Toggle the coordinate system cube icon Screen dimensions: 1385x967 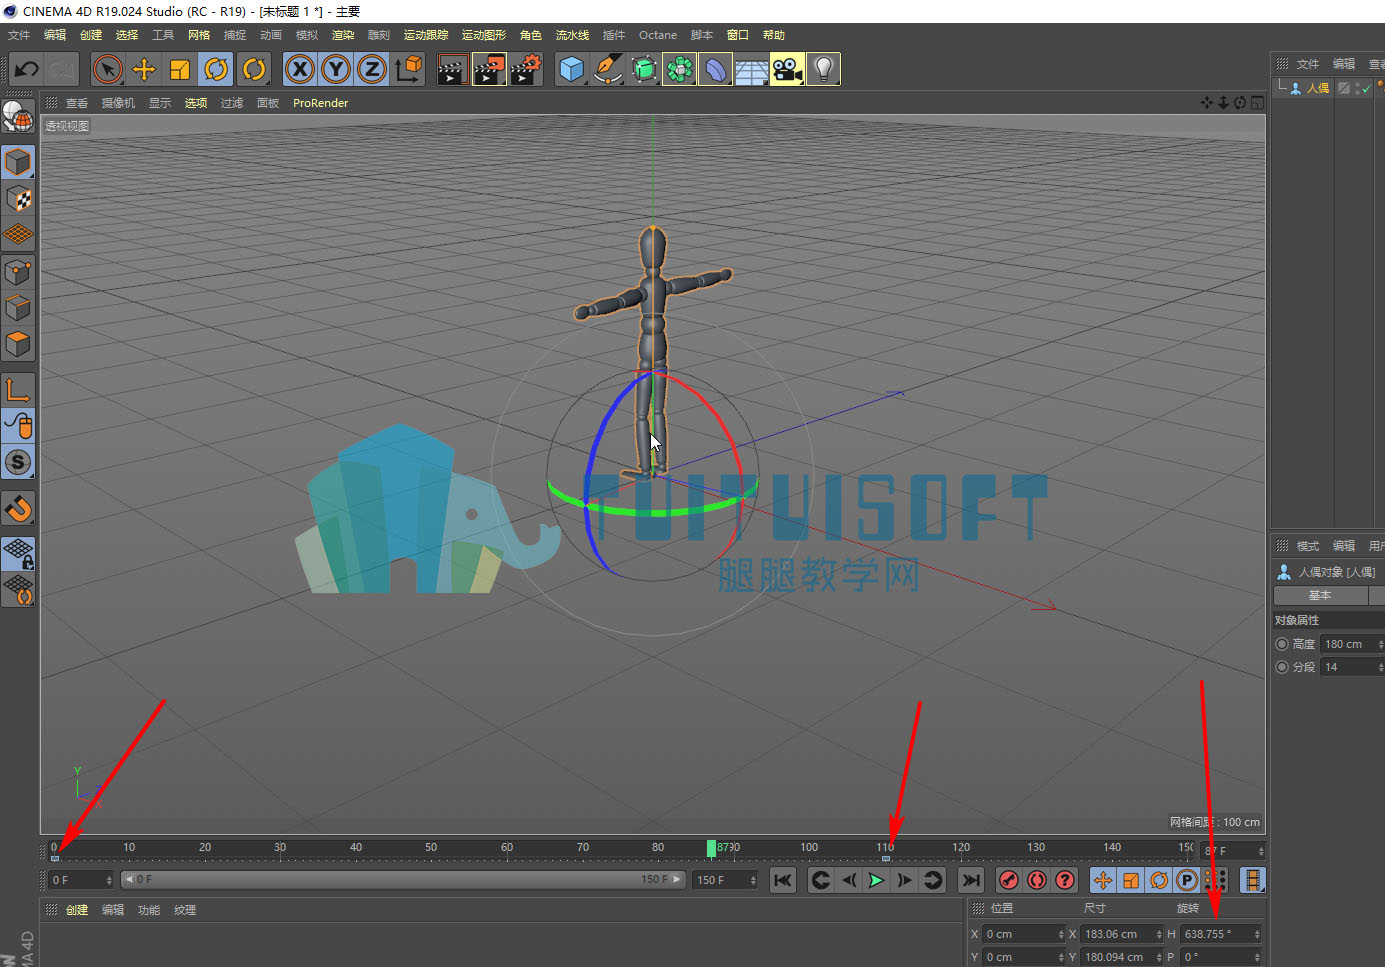[x=409, y=70]
